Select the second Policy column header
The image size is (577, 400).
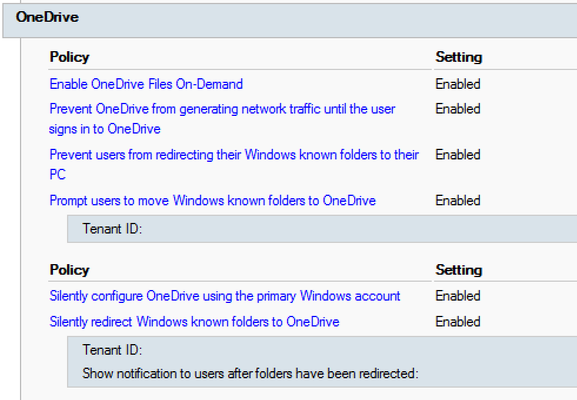pyautogui.click(x=70, y=270)
